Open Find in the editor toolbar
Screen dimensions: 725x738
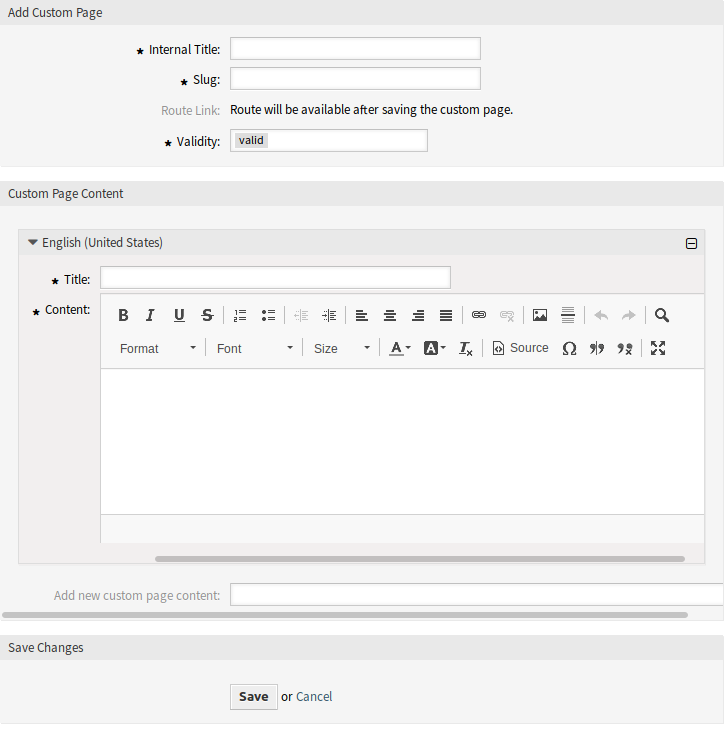[661, 315]
